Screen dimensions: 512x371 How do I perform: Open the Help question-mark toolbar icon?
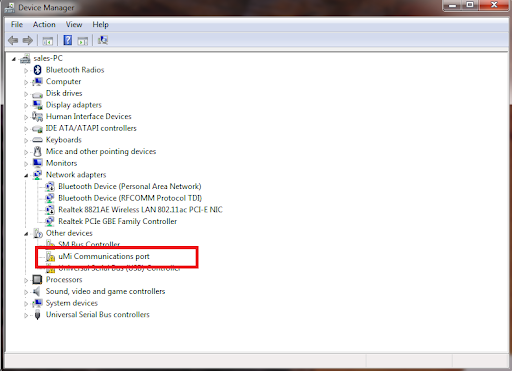pyautogui.click(x=68, y=40)
